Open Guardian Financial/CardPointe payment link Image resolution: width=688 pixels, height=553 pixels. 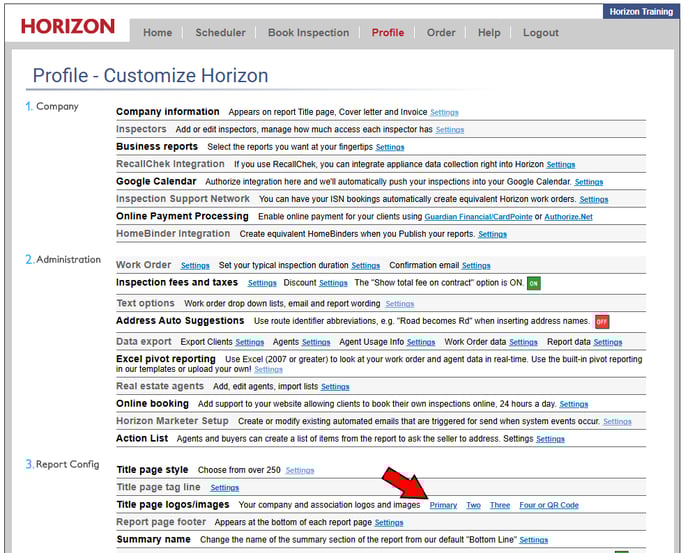pyautogui.click(x=480, y=217)
